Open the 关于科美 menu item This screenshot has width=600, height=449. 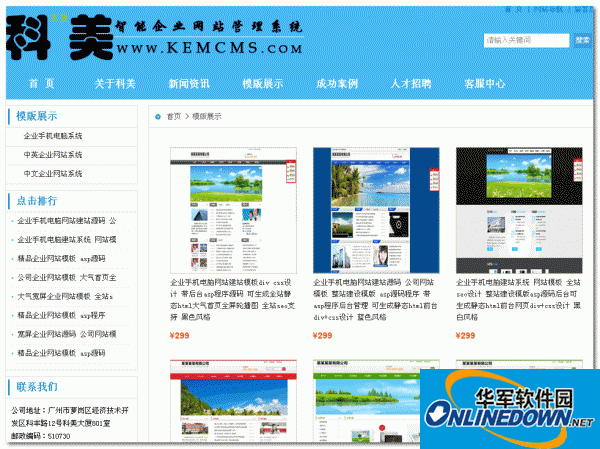[x=115, y=83]
